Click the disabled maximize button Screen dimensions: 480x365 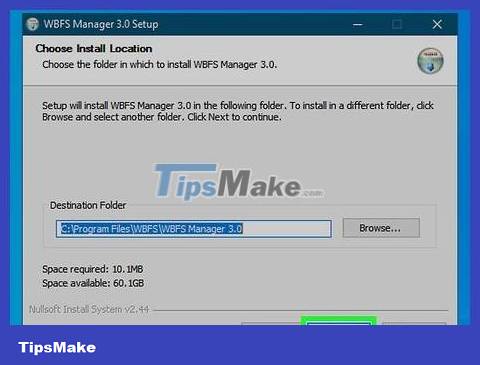click(397, 24)
